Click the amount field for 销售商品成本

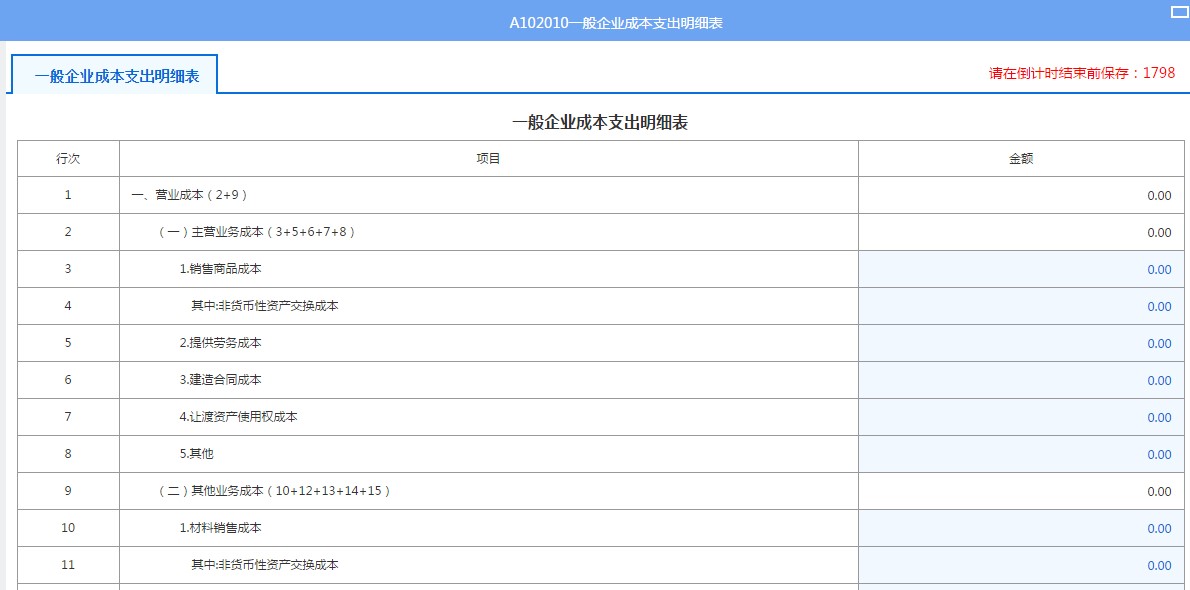(1020, 269)
